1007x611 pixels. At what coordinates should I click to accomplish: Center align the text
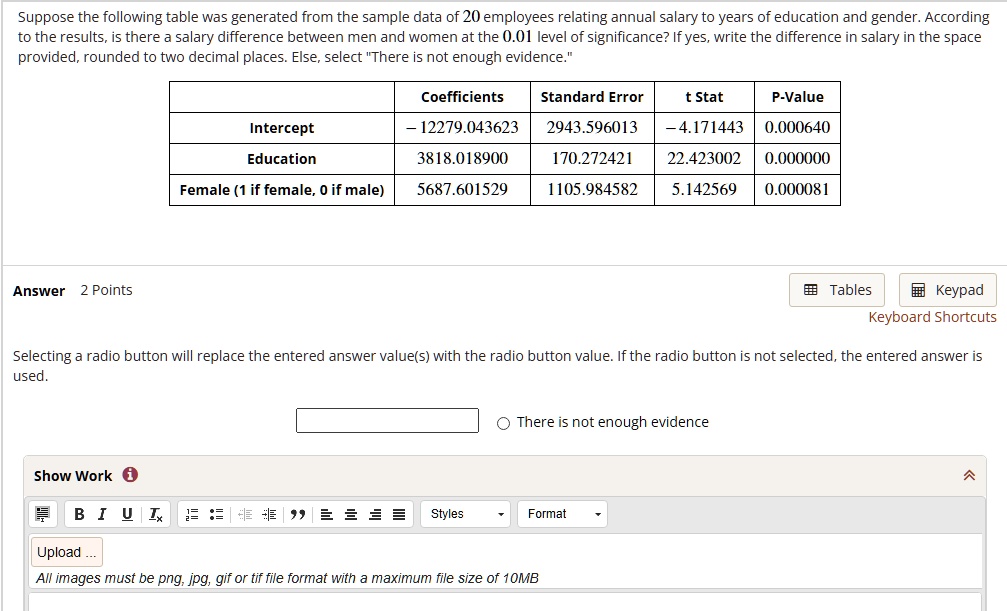click(349, 514)
